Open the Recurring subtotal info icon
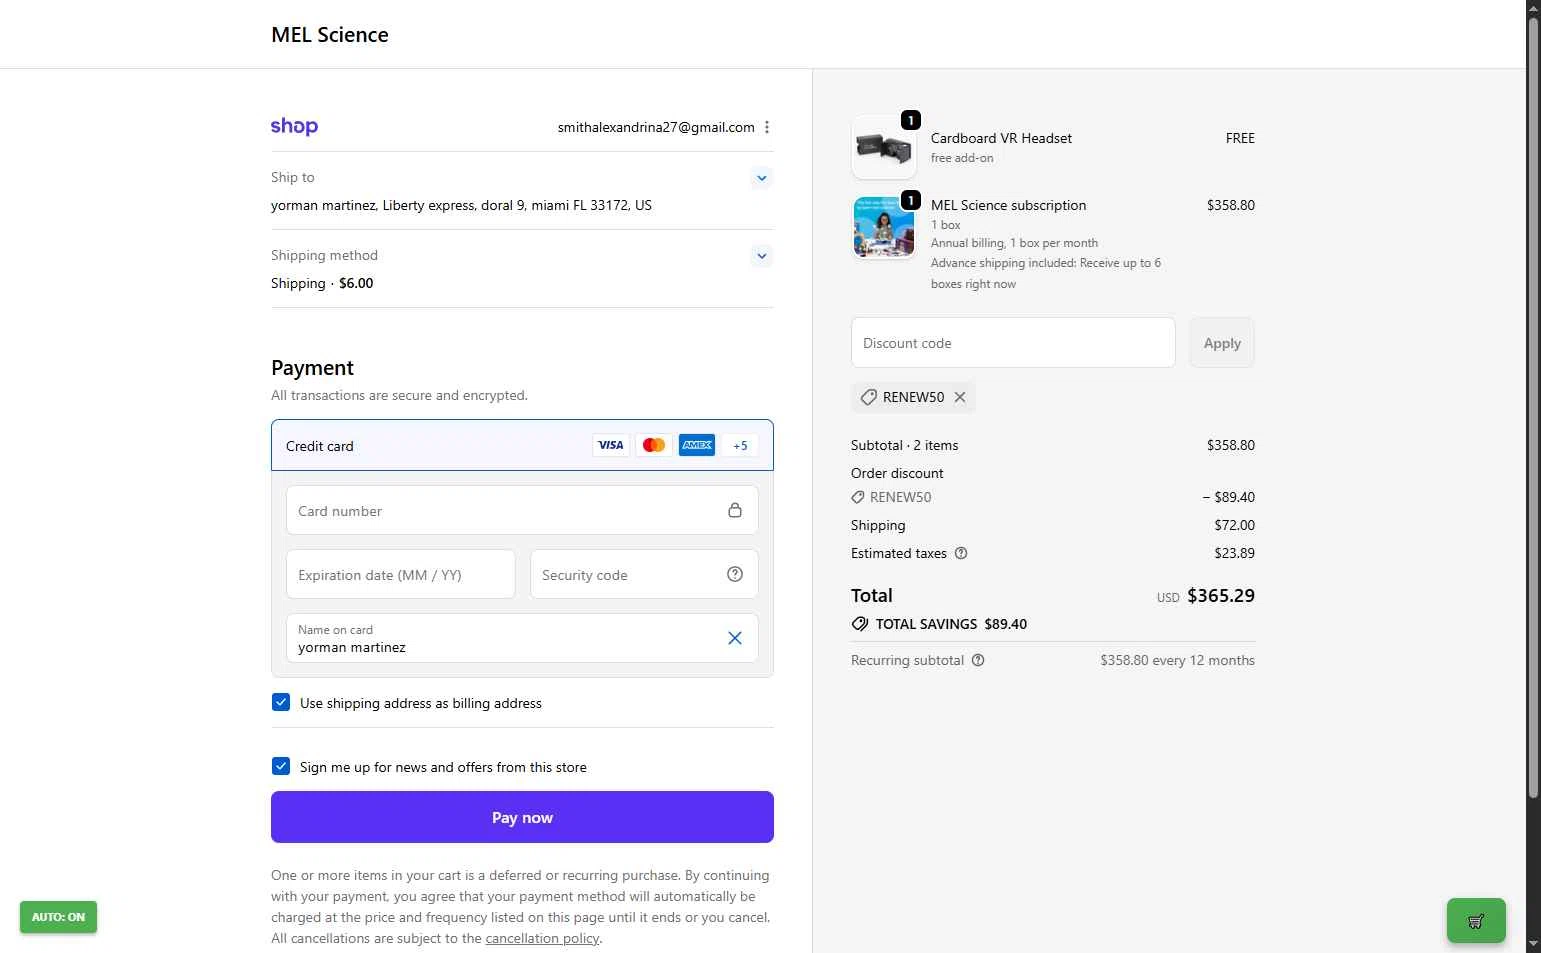The height and width of the screenshot is (953, 1541). [978, 660]
